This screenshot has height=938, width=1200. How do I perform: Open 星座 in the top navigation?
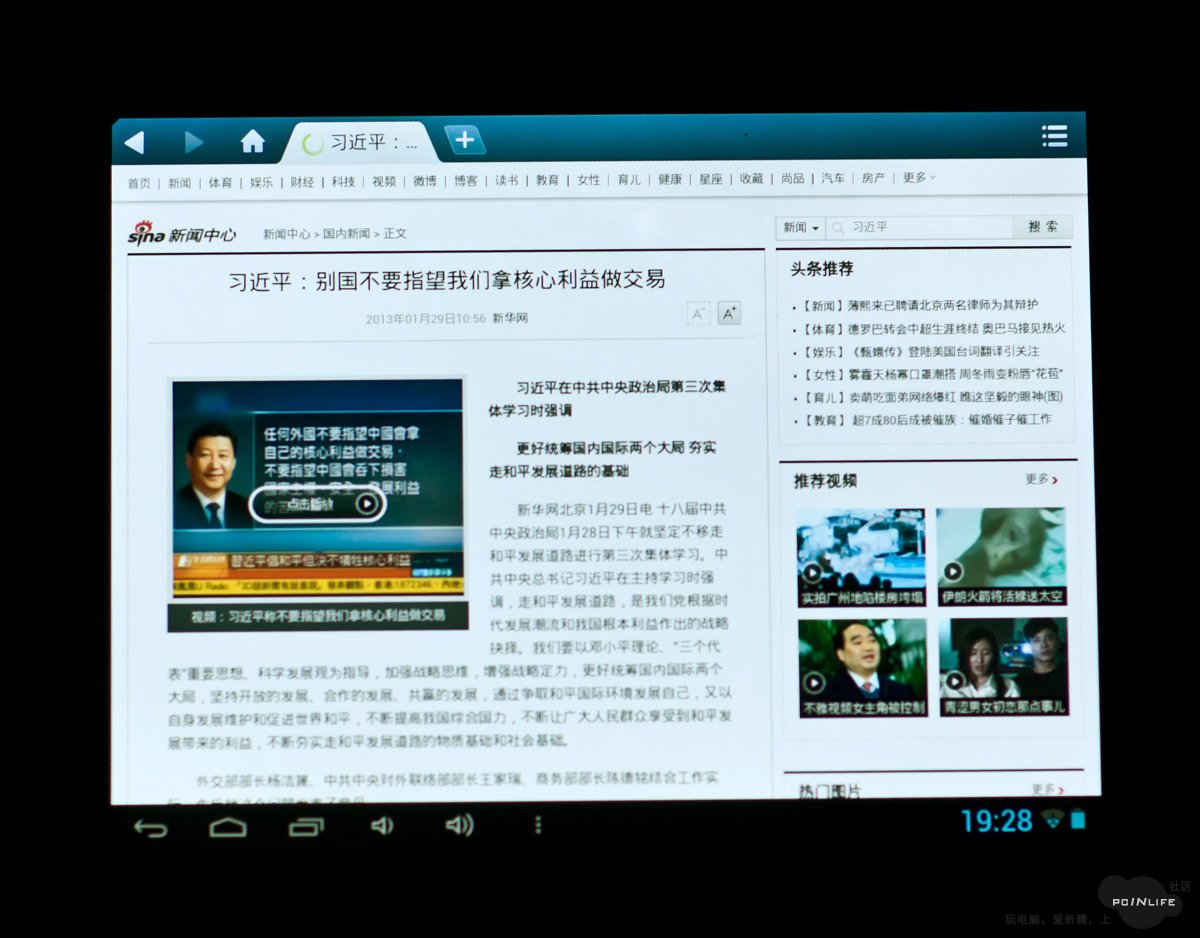click(711, 179)
